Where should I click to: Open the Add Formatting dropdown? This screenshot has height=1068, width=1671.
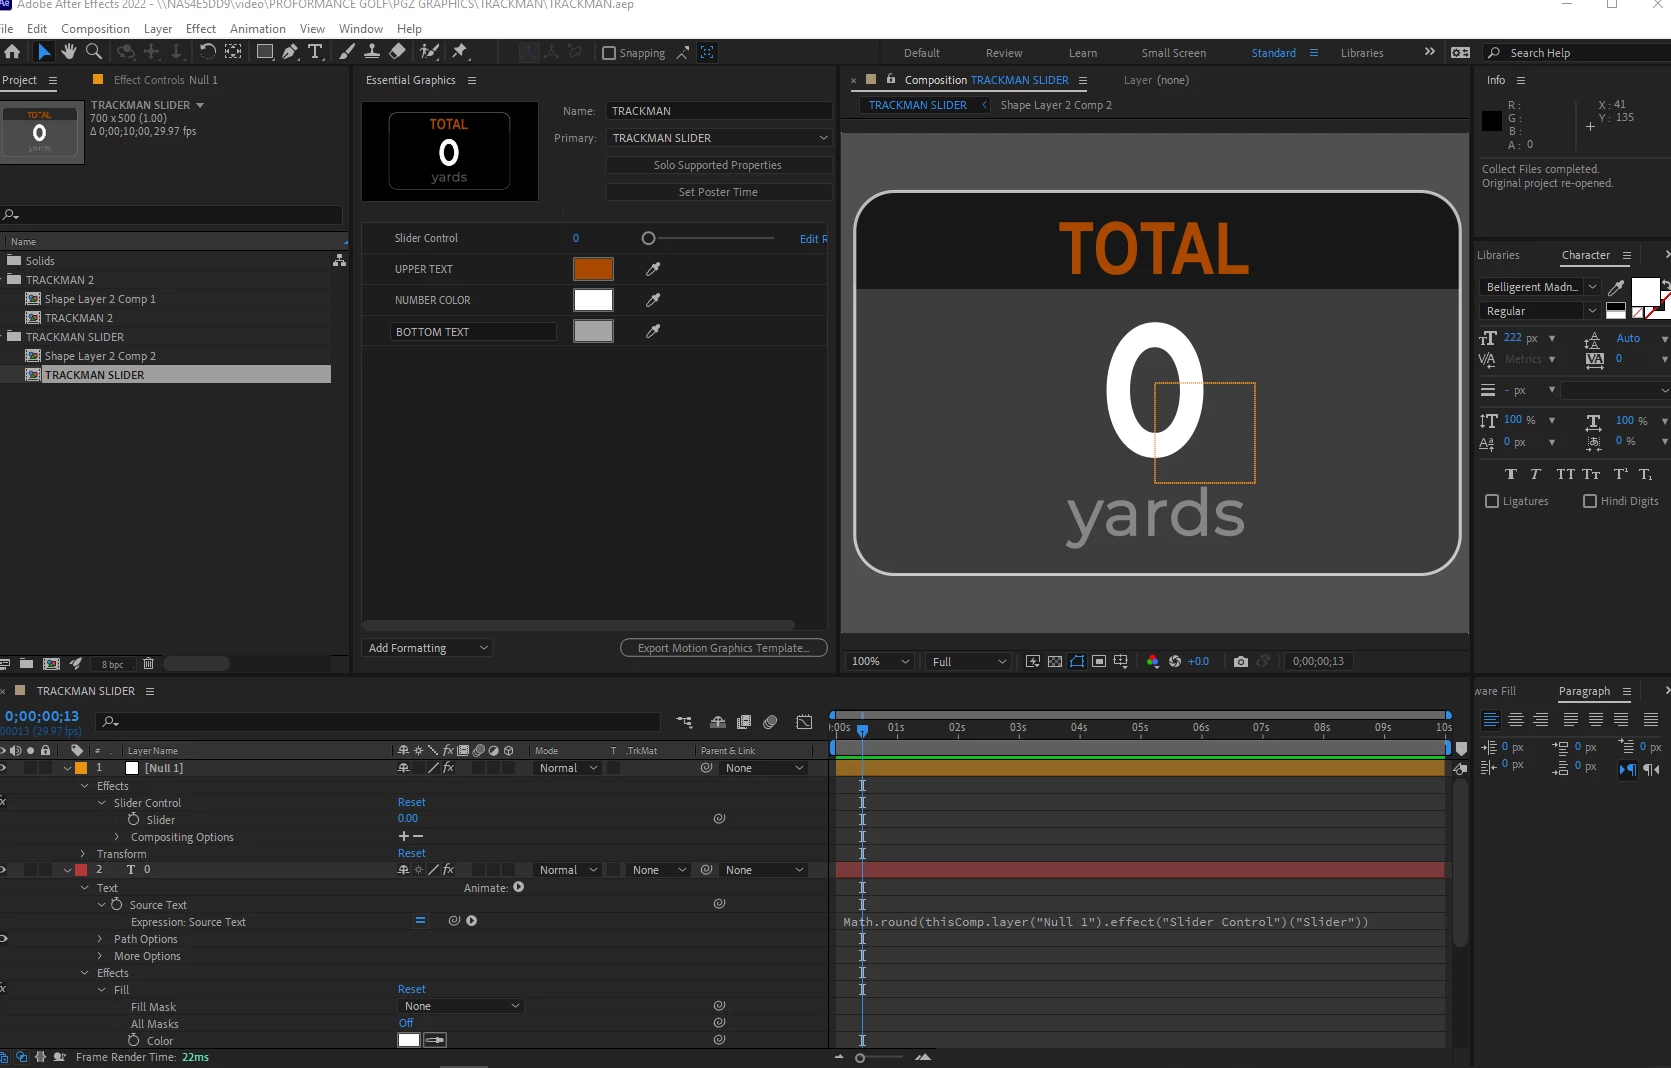click(428, 648)
